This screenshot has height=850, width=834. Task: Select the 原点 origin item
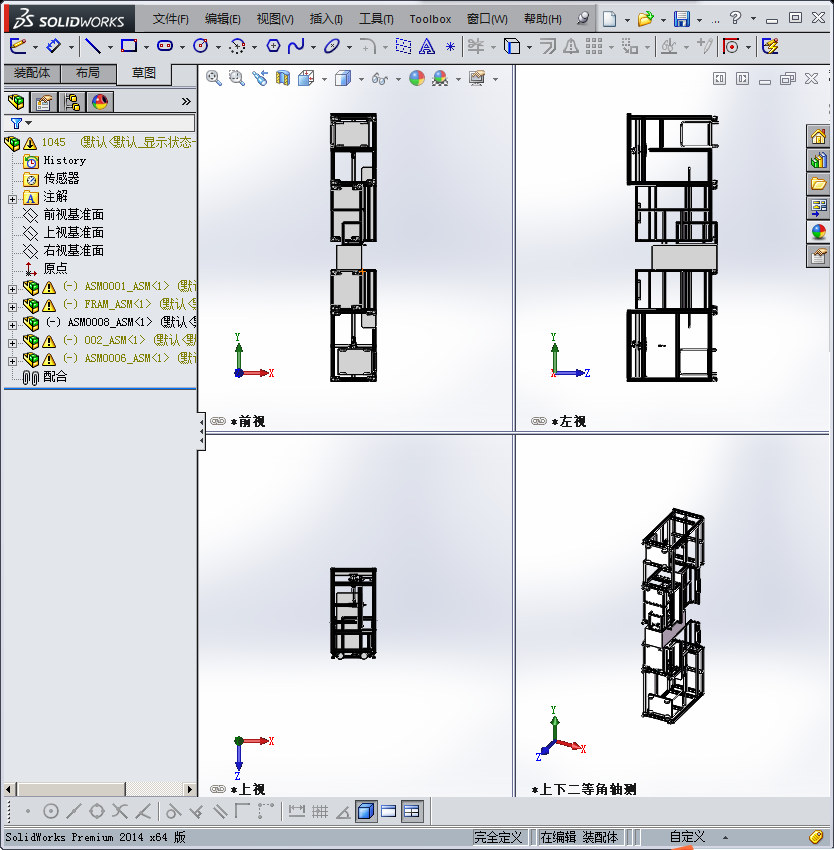55,268
